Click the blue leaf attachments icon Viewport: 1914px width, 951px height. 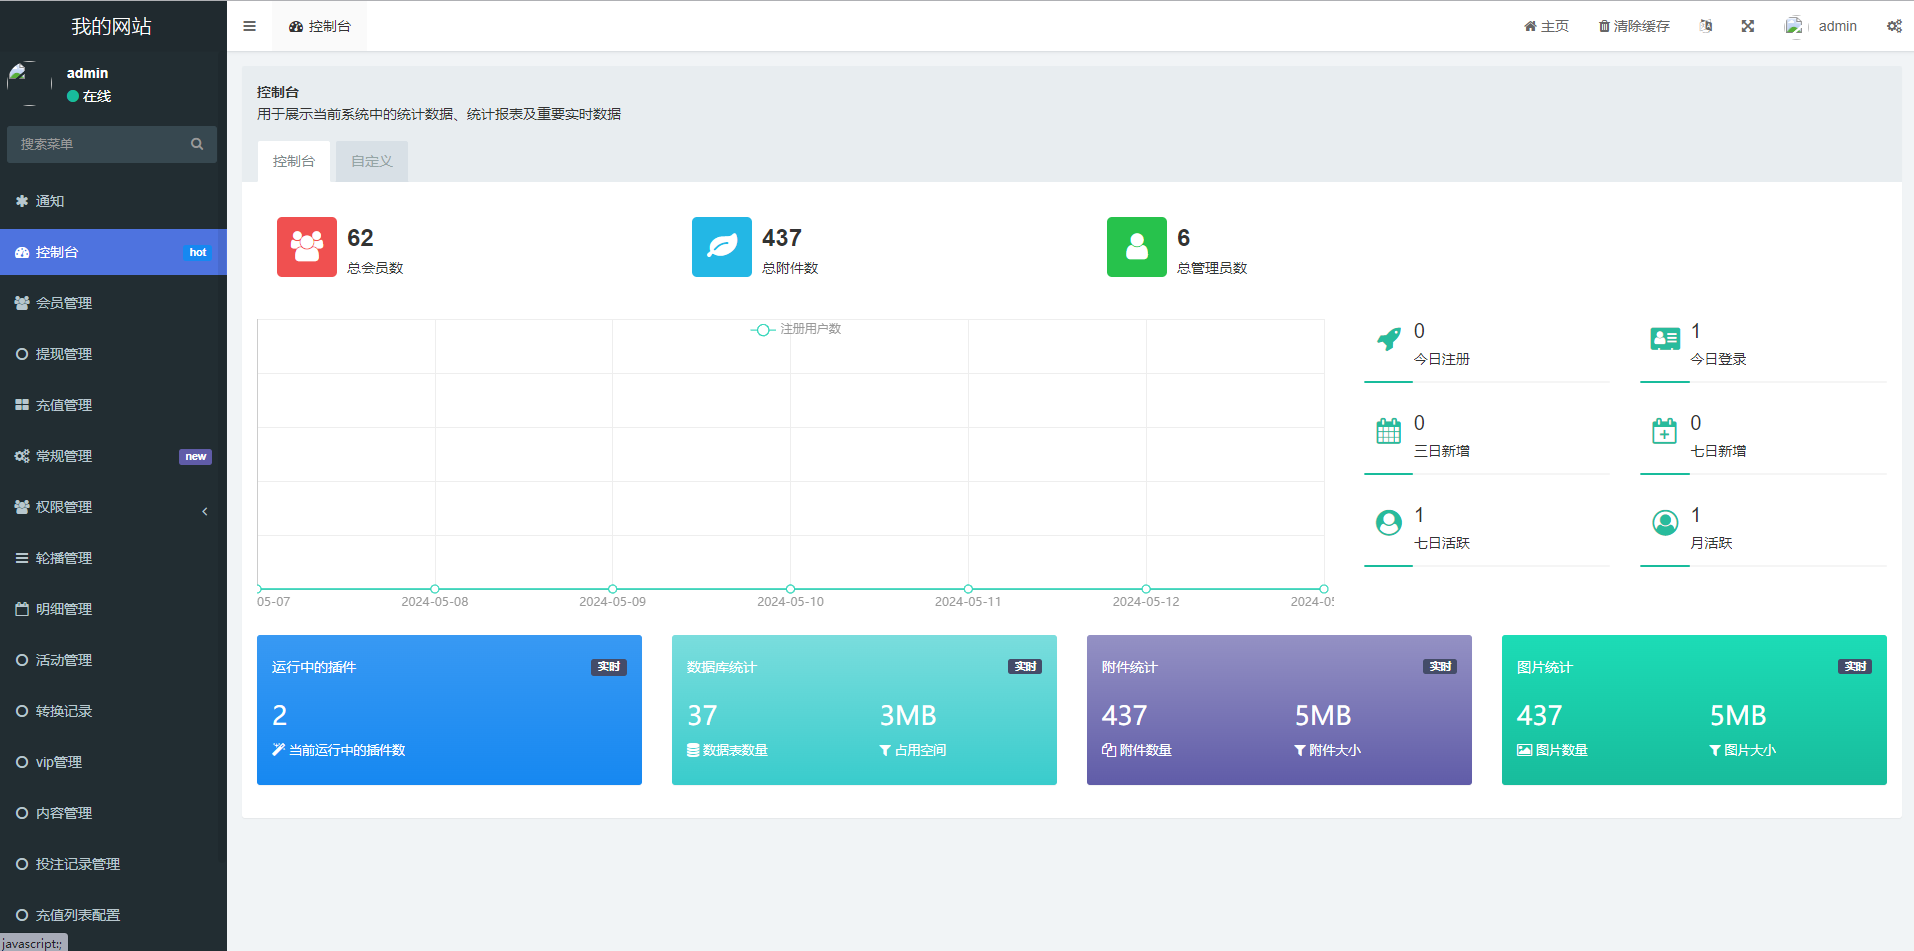pos(722,247)
